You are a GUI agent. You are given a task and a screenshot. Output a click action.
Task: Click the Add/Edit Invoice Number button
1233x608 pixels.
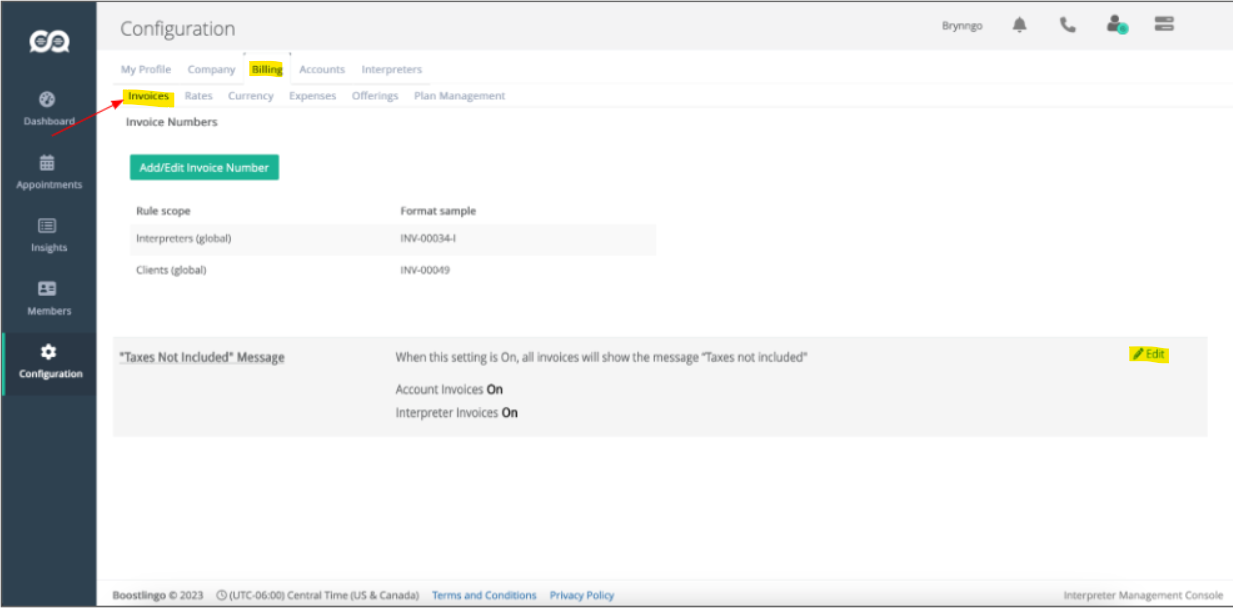pyautogui.click(x=204, y=167)
